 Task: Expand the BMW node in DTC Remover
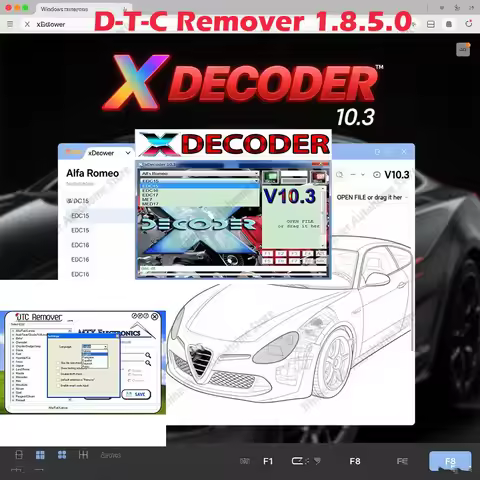13,338
